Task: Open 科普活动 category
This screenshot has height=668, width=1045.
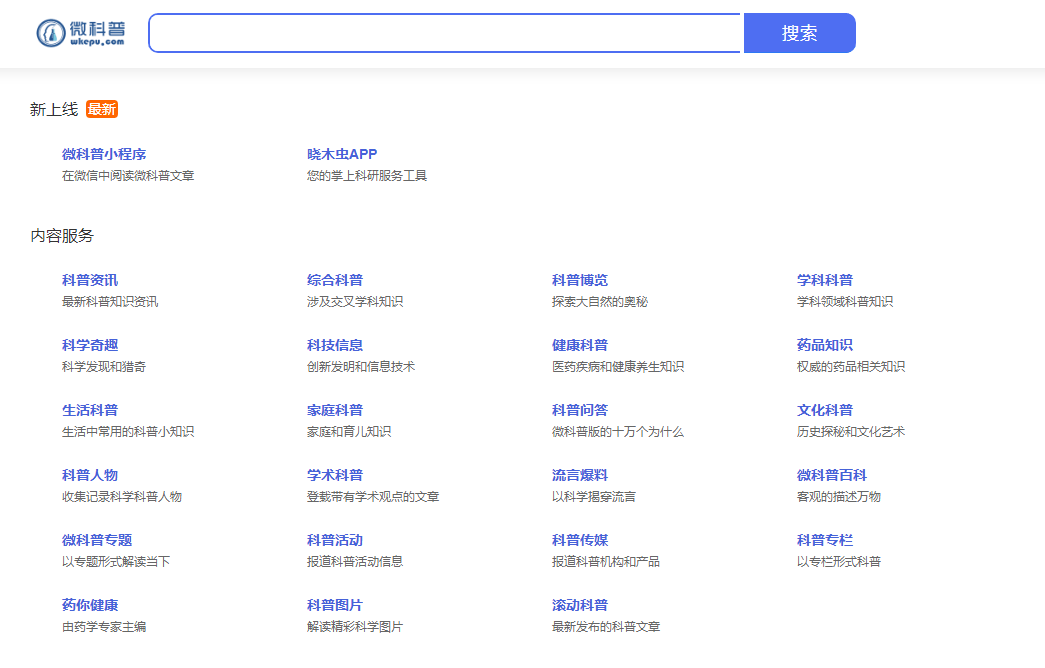Action: click(335, 540)
